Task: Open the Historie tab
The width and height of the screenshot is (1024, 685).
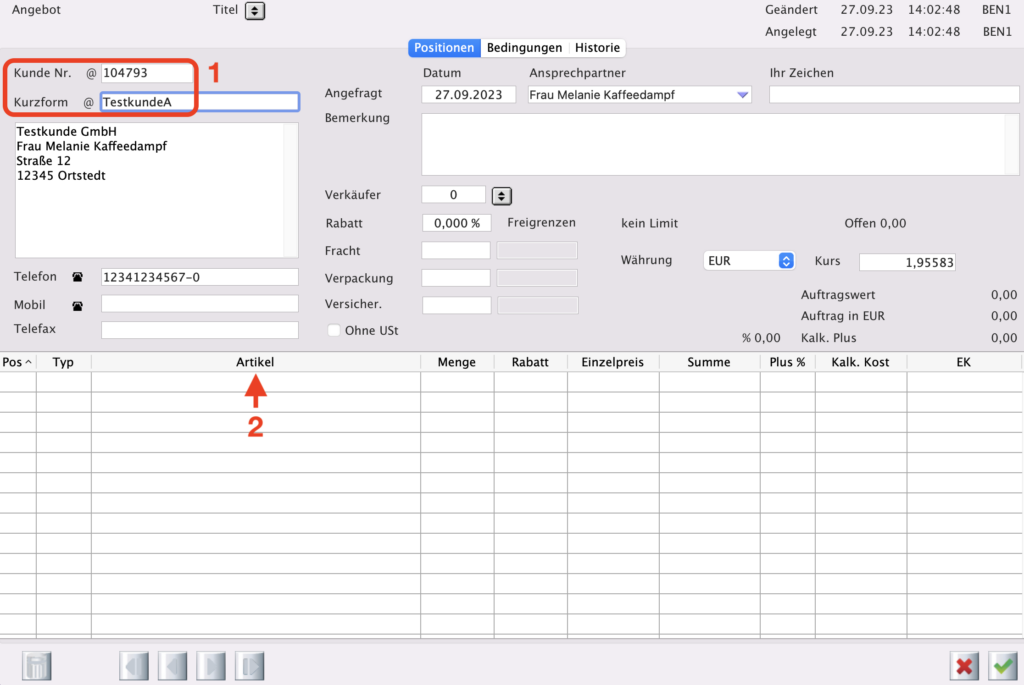Action: click(x=597, y=48)
